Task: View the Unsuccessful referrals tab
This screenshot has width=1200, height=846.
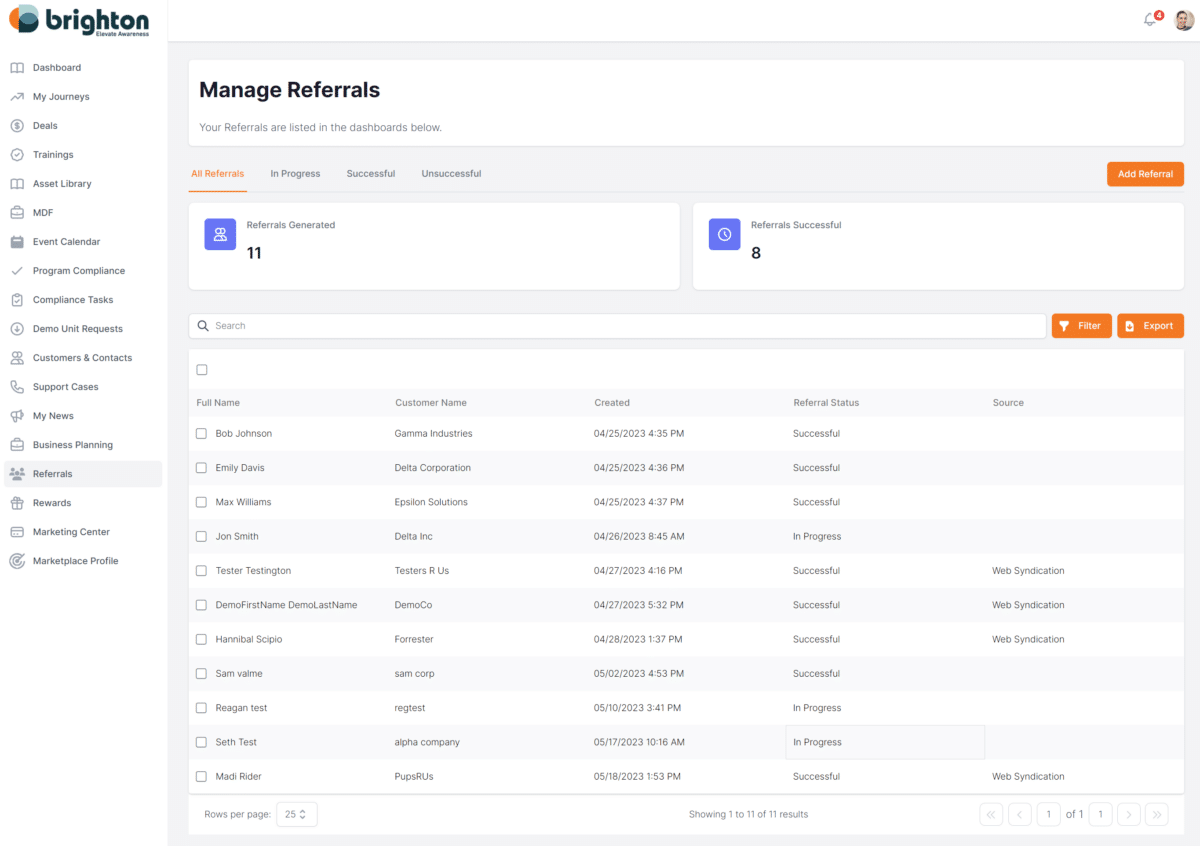Action: pos(450,173)
